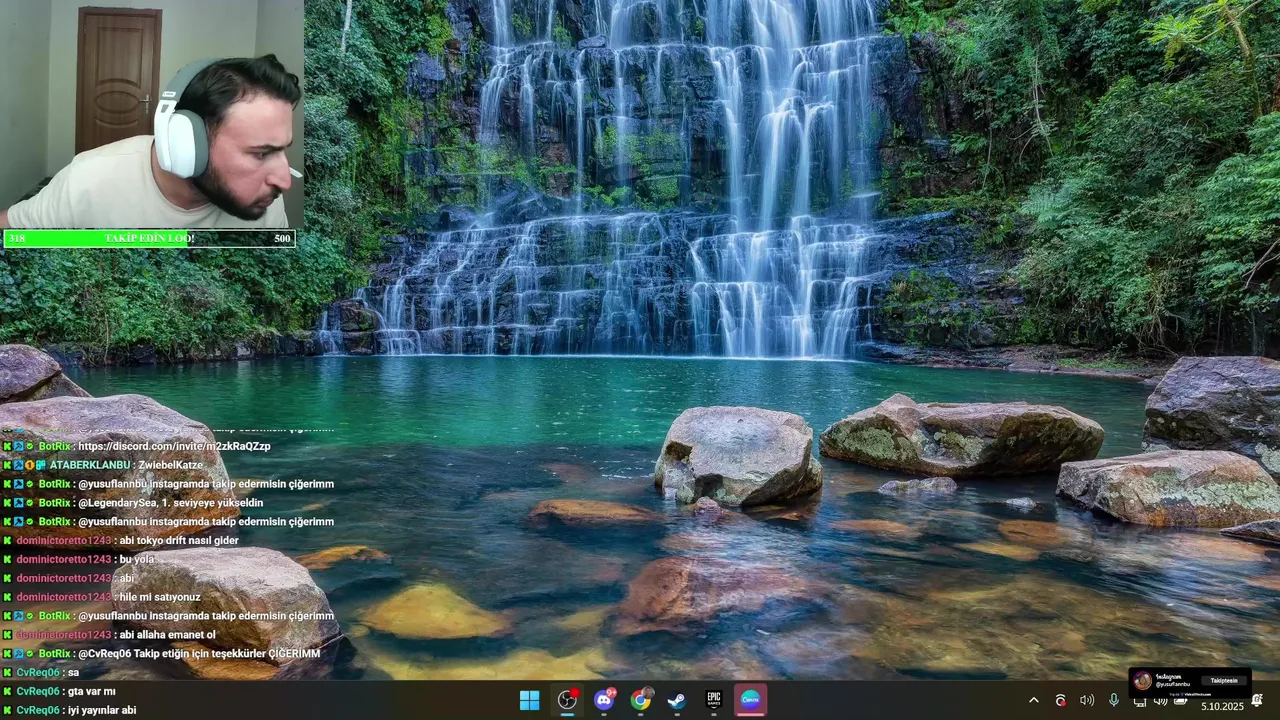Open OBS Studio from the taskbar
1280x720 pixels.
(567, 700)
